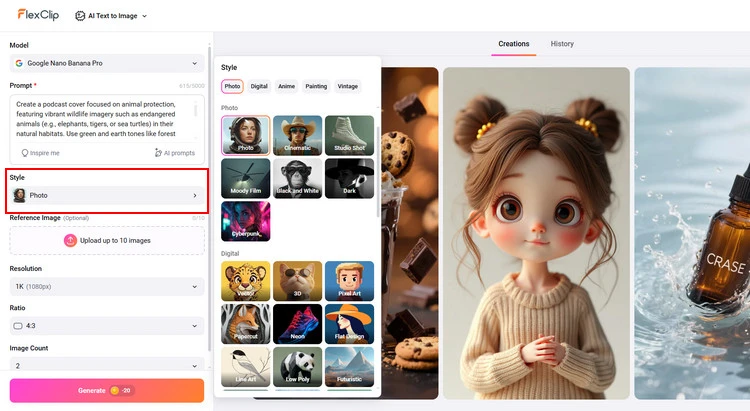
Task: Click inside the Prompt text field
Action: pos(100,120)
